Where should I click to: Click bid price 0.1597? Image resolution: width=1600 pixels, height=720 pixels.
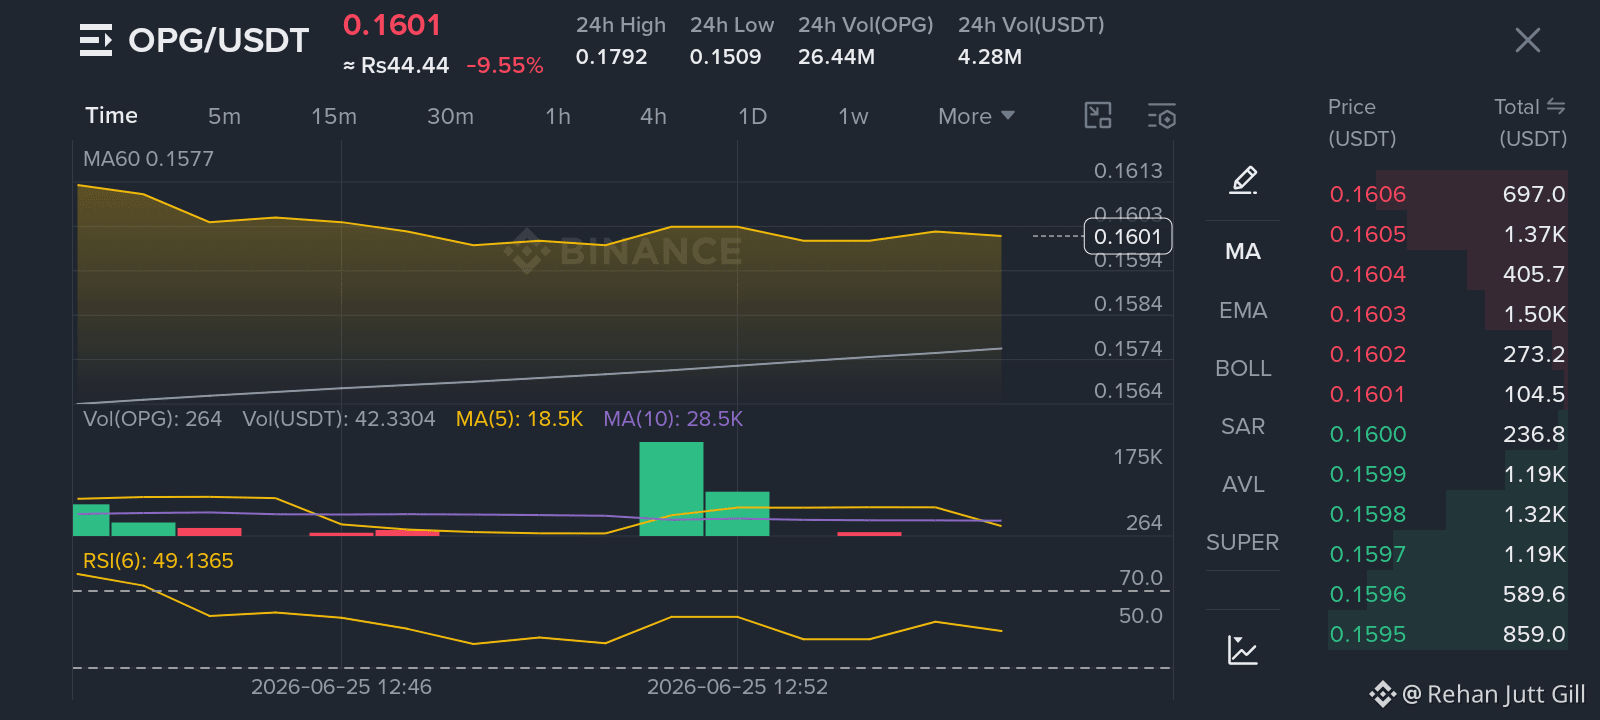point(1367,554)
